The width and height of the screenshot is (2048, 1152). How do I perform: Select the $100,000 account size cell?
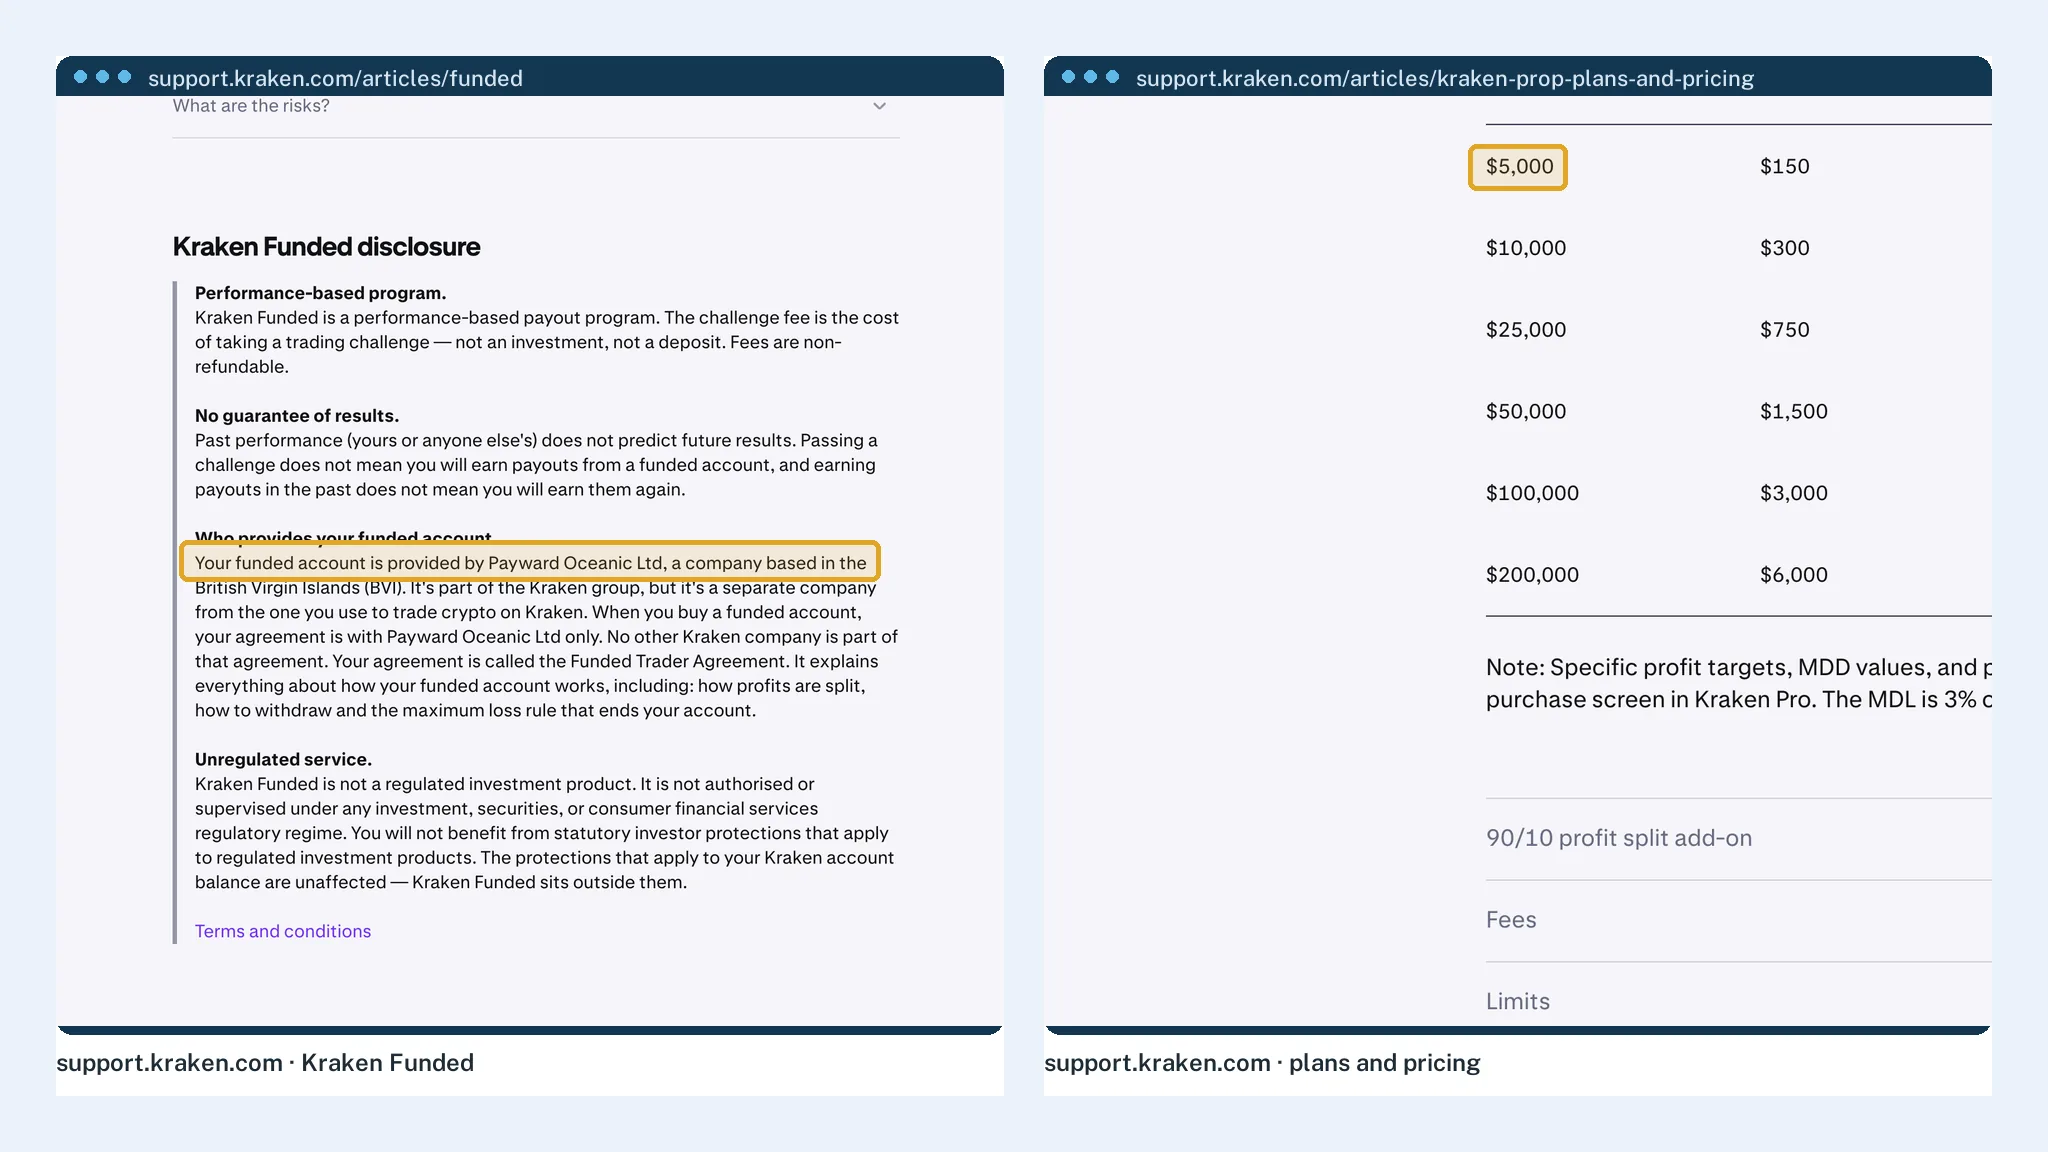(1532, 493)
